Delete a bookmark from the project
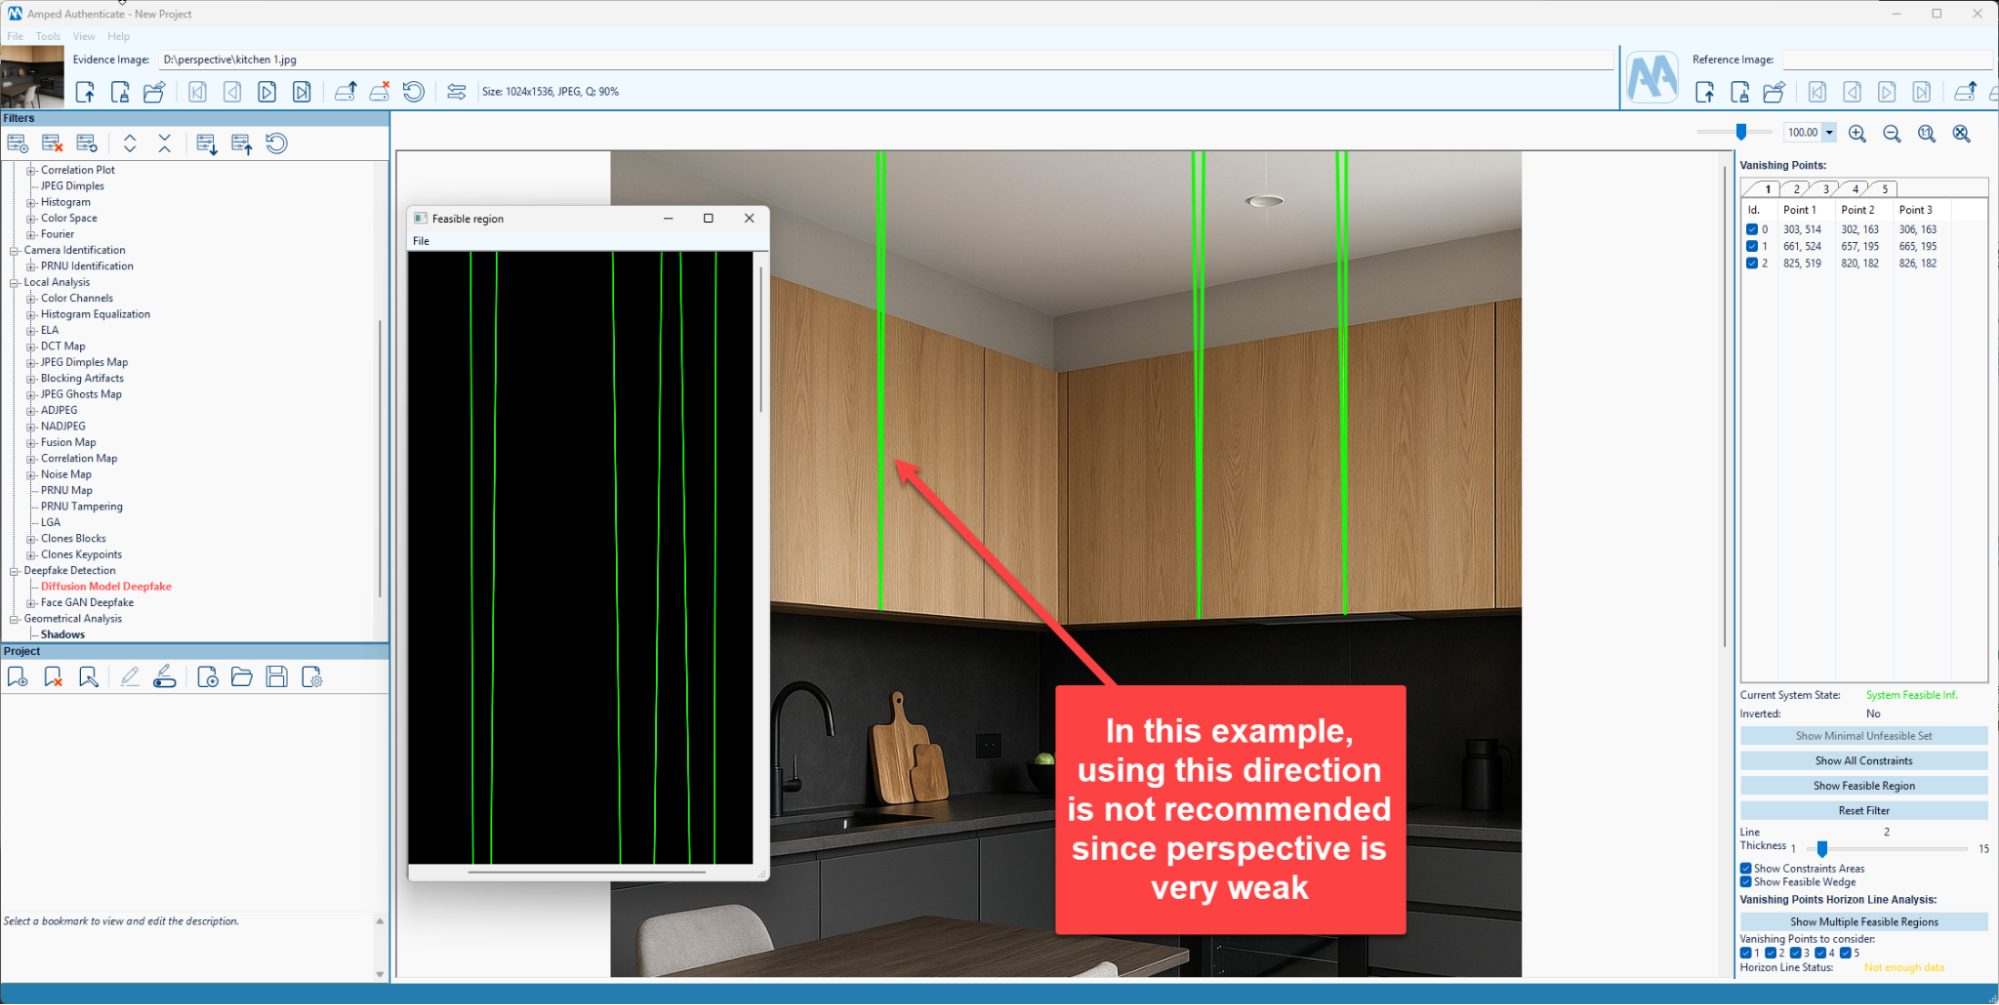The image size is (1999, 1005). (53, 676)
